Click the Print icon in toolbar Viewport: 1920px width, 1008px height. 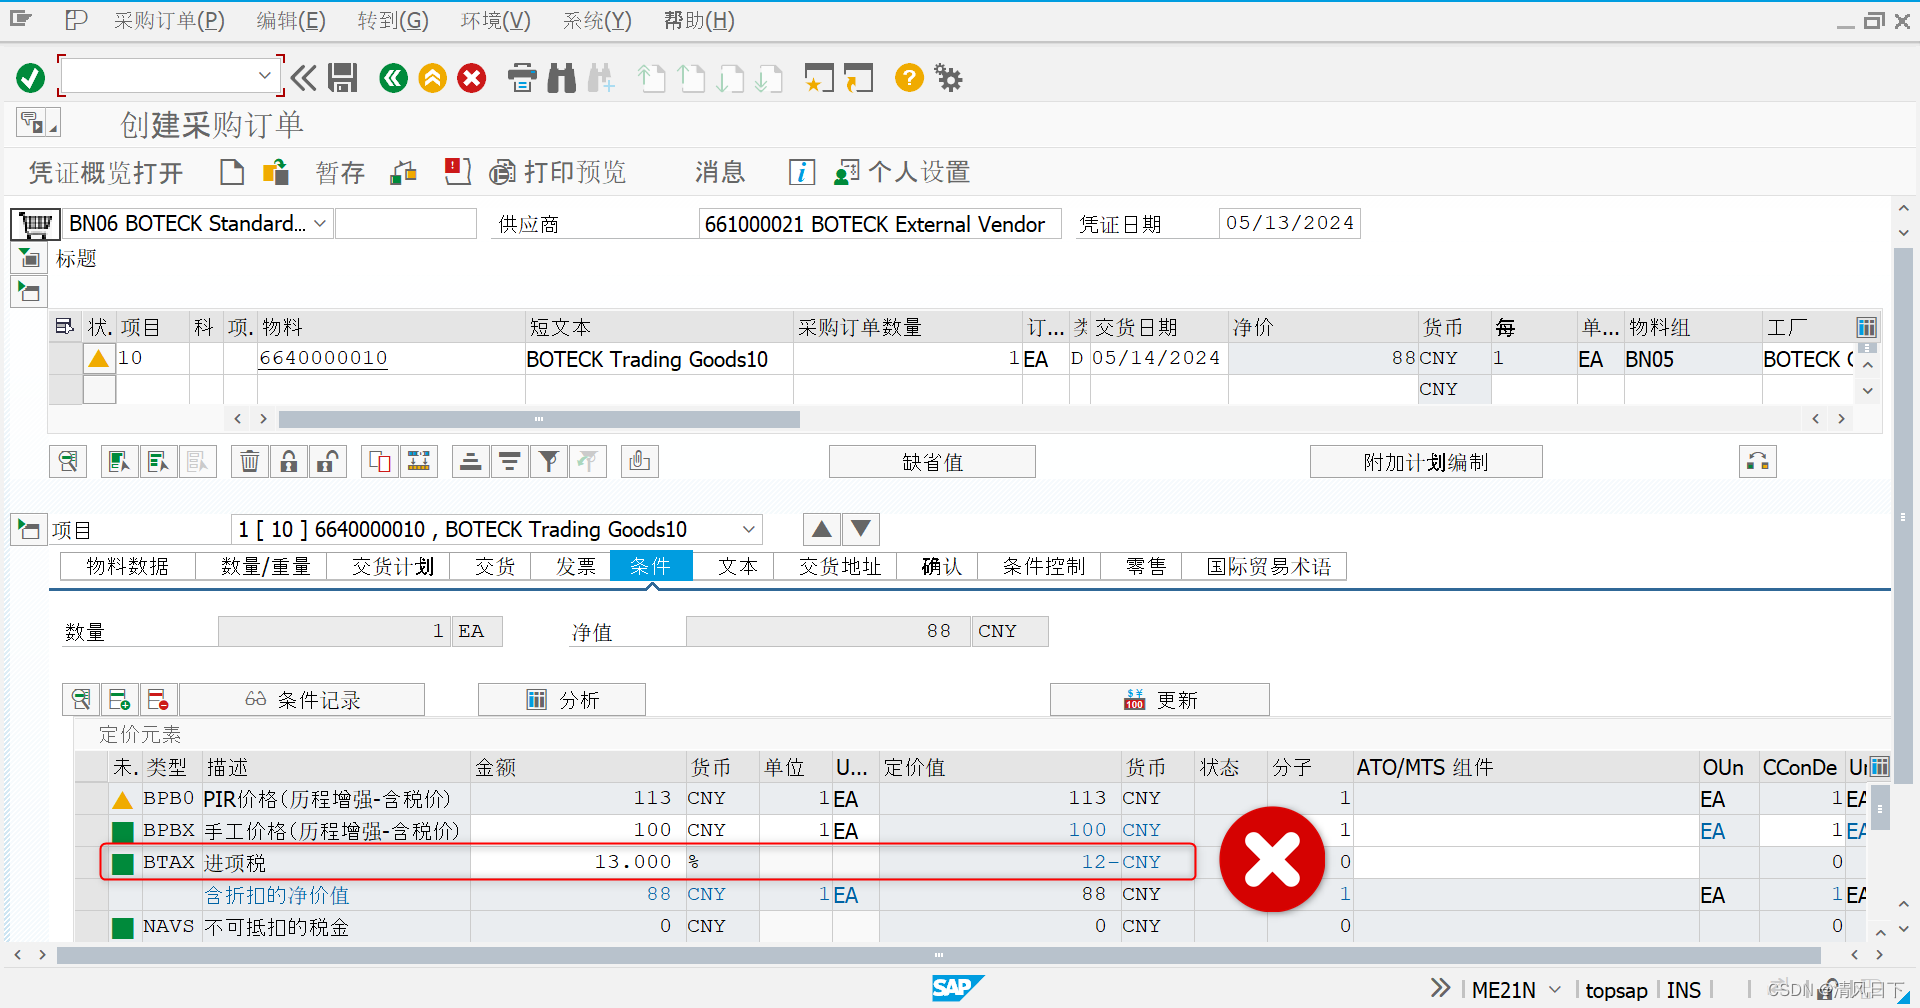pos(522,78)
